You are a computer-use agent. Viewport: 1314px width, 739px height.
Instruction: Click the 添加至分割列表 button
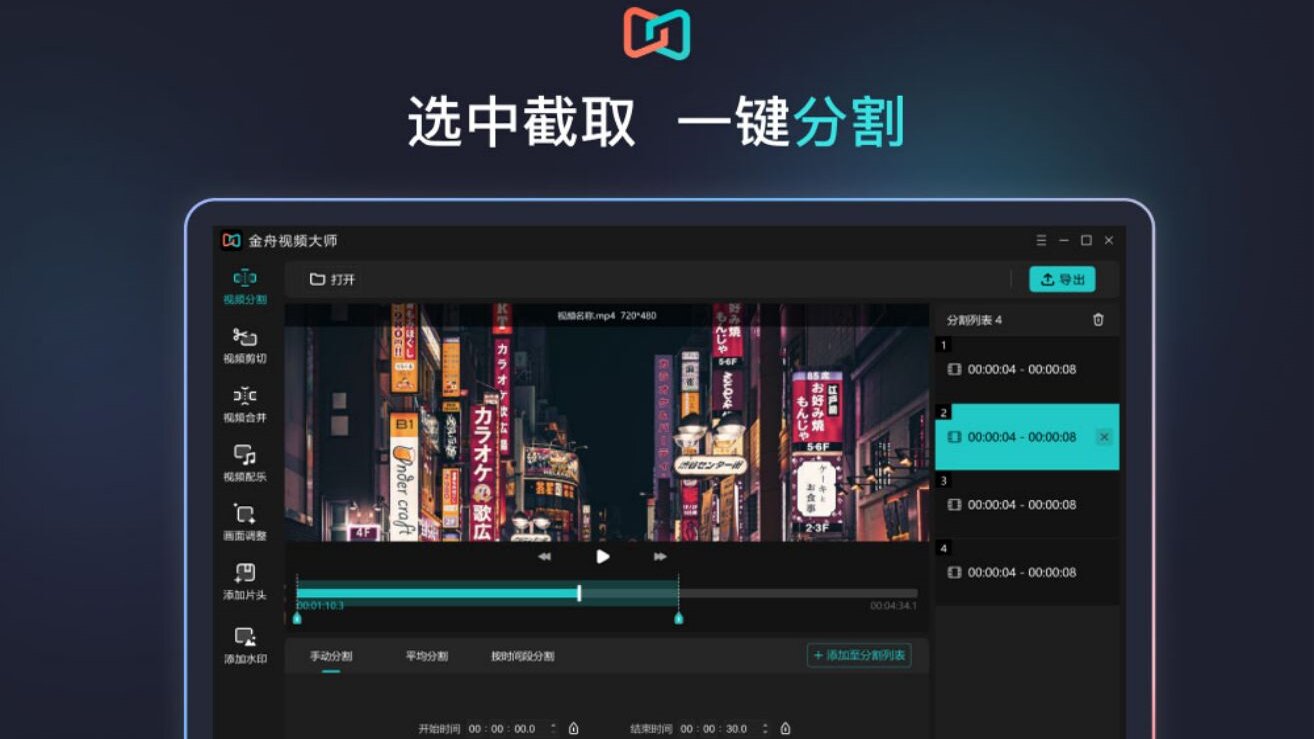[860, 656]
